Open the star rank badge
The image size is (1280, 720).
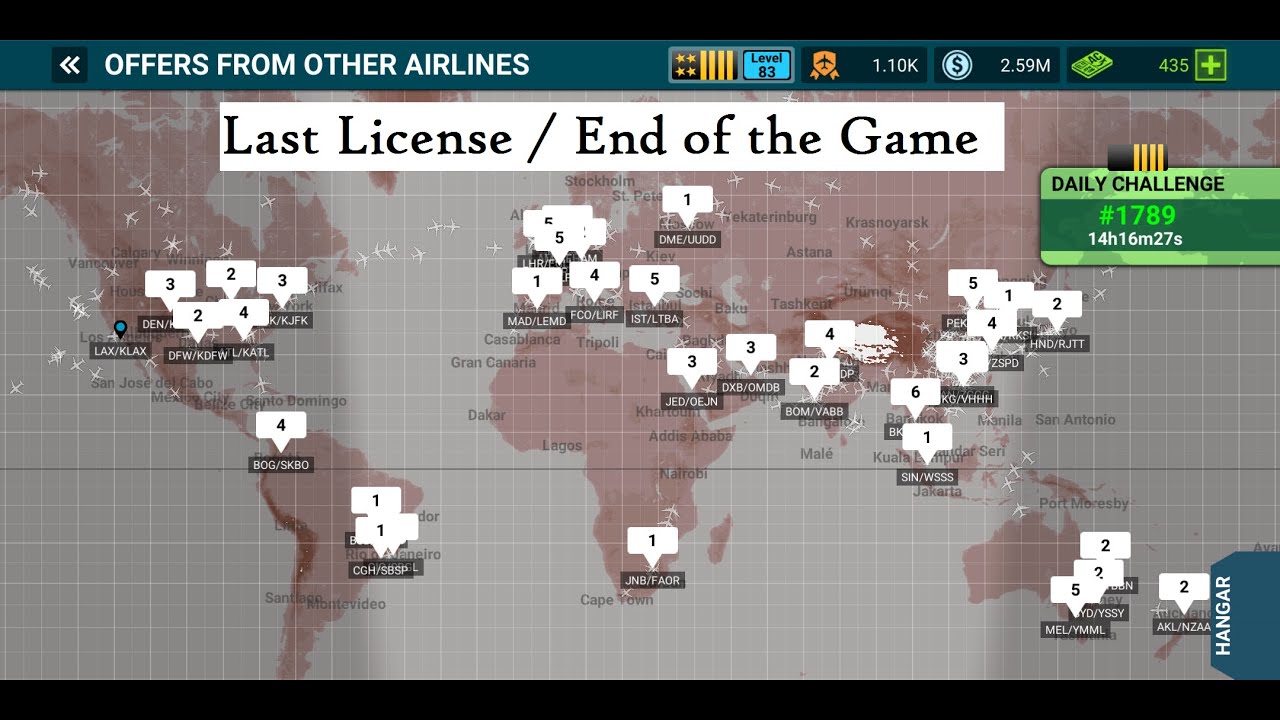coord(703,66)
